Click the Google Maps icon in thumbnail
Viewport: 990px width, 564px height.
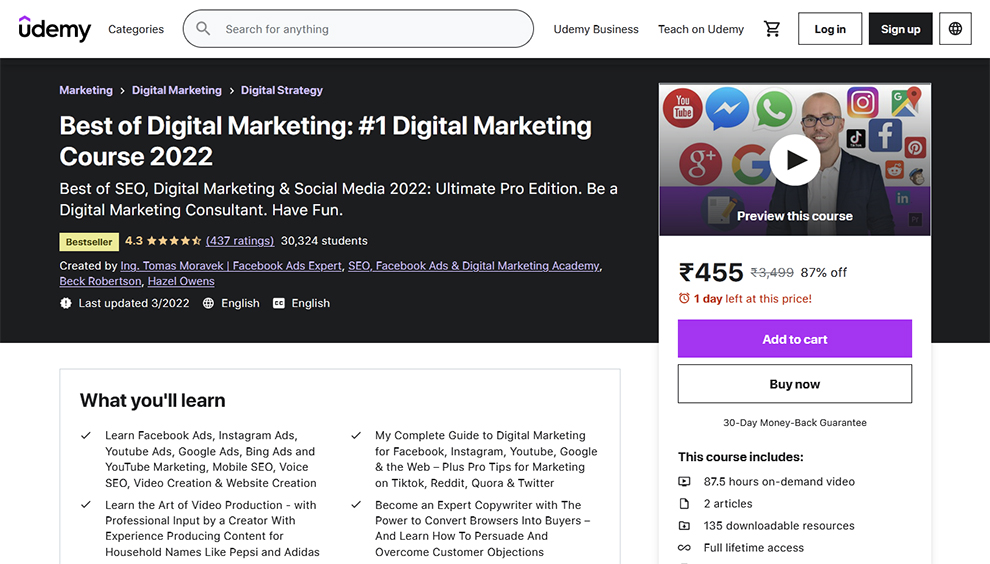point(906,102)
